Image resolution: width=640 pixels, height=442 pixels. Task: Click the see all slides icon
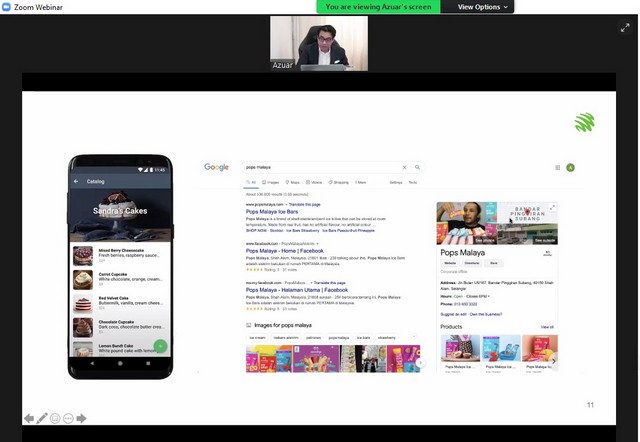point(55,418)
